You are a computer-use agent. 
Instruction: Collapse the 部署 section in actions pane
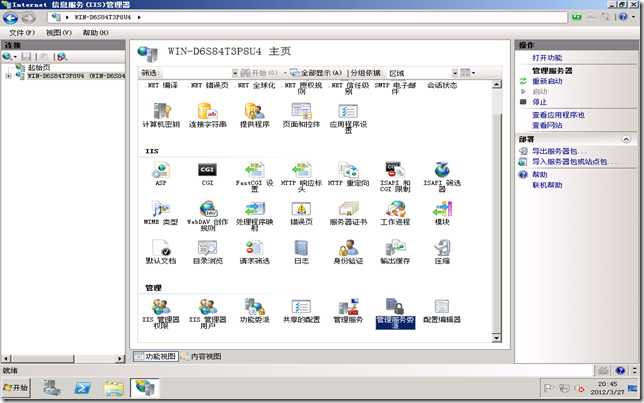click(x=626, y=140)
